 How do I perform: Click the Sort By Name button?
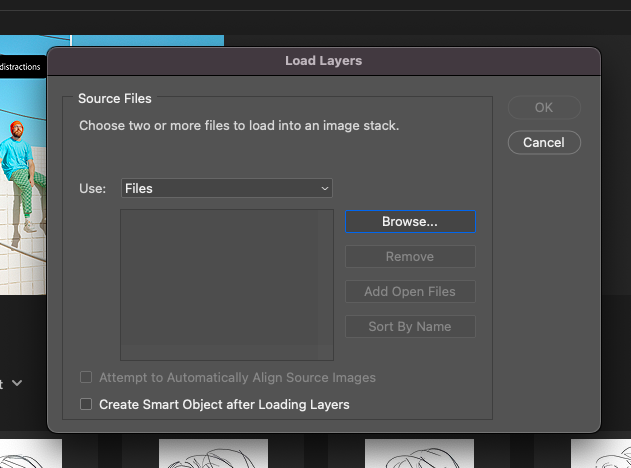(410, 326)
